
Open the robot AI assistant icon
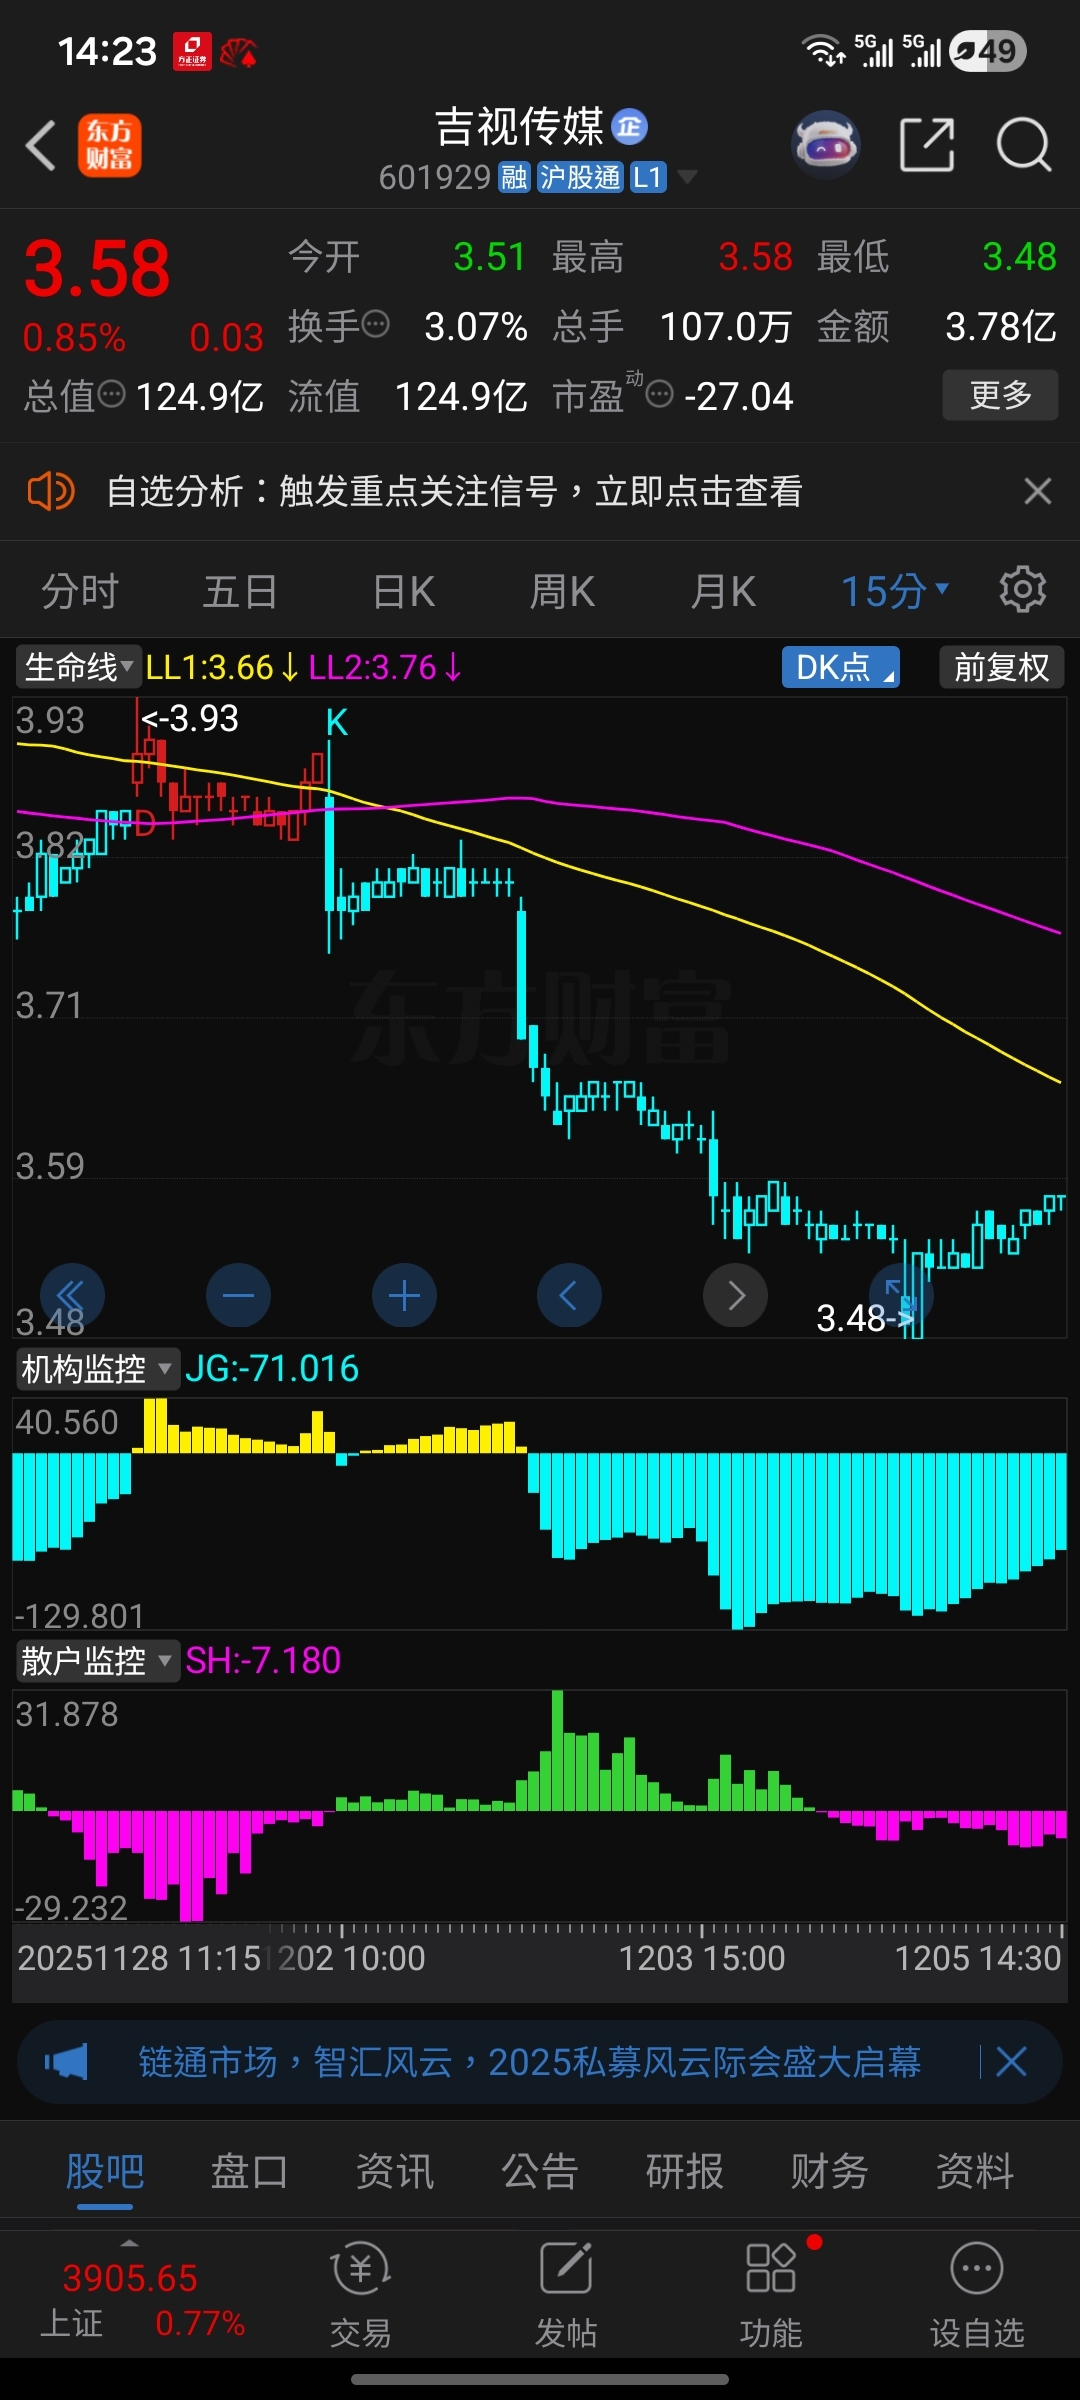826,145
